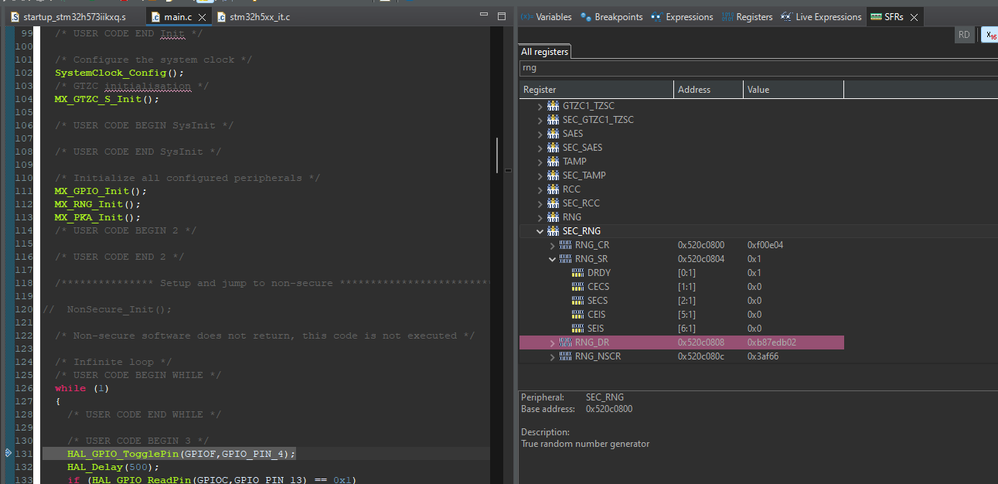This screenshot has width=998, height=484.
Task: Click the RD read register button
Action: pyautogui.click(x=964, y=34)
